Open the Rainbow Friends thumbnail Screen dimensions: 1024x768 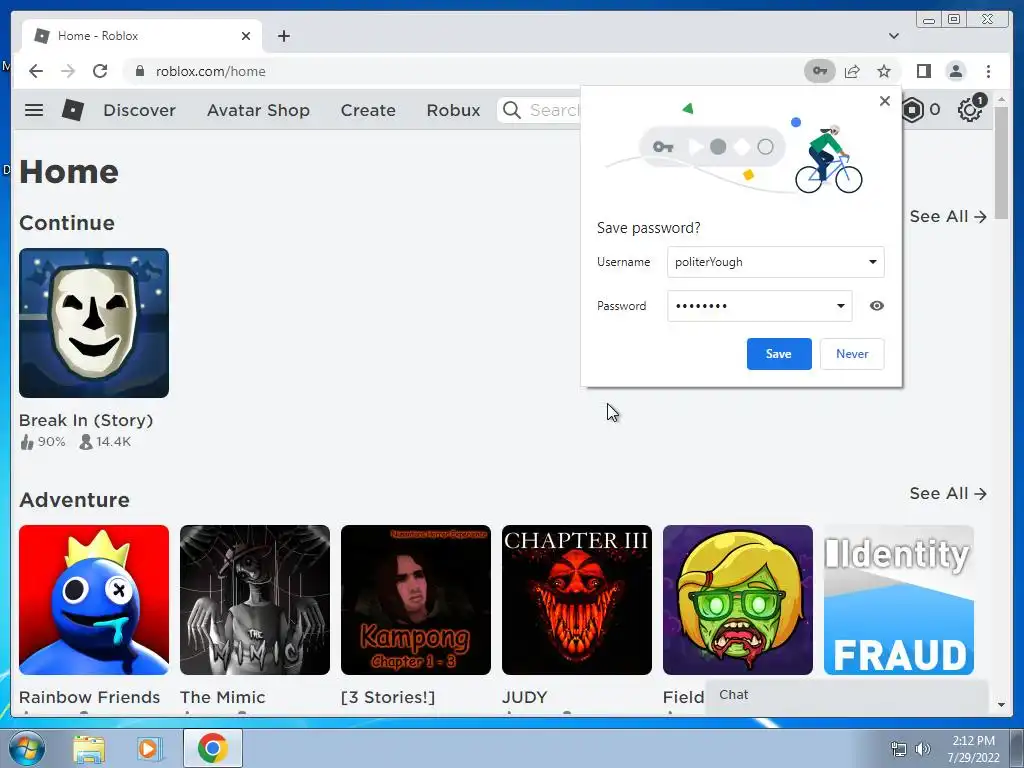click(94, 600)
